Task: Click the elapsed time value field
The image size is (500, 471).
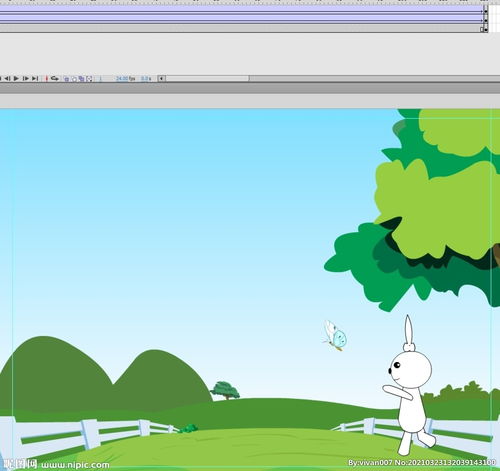Action: click(x=146, y=79)
